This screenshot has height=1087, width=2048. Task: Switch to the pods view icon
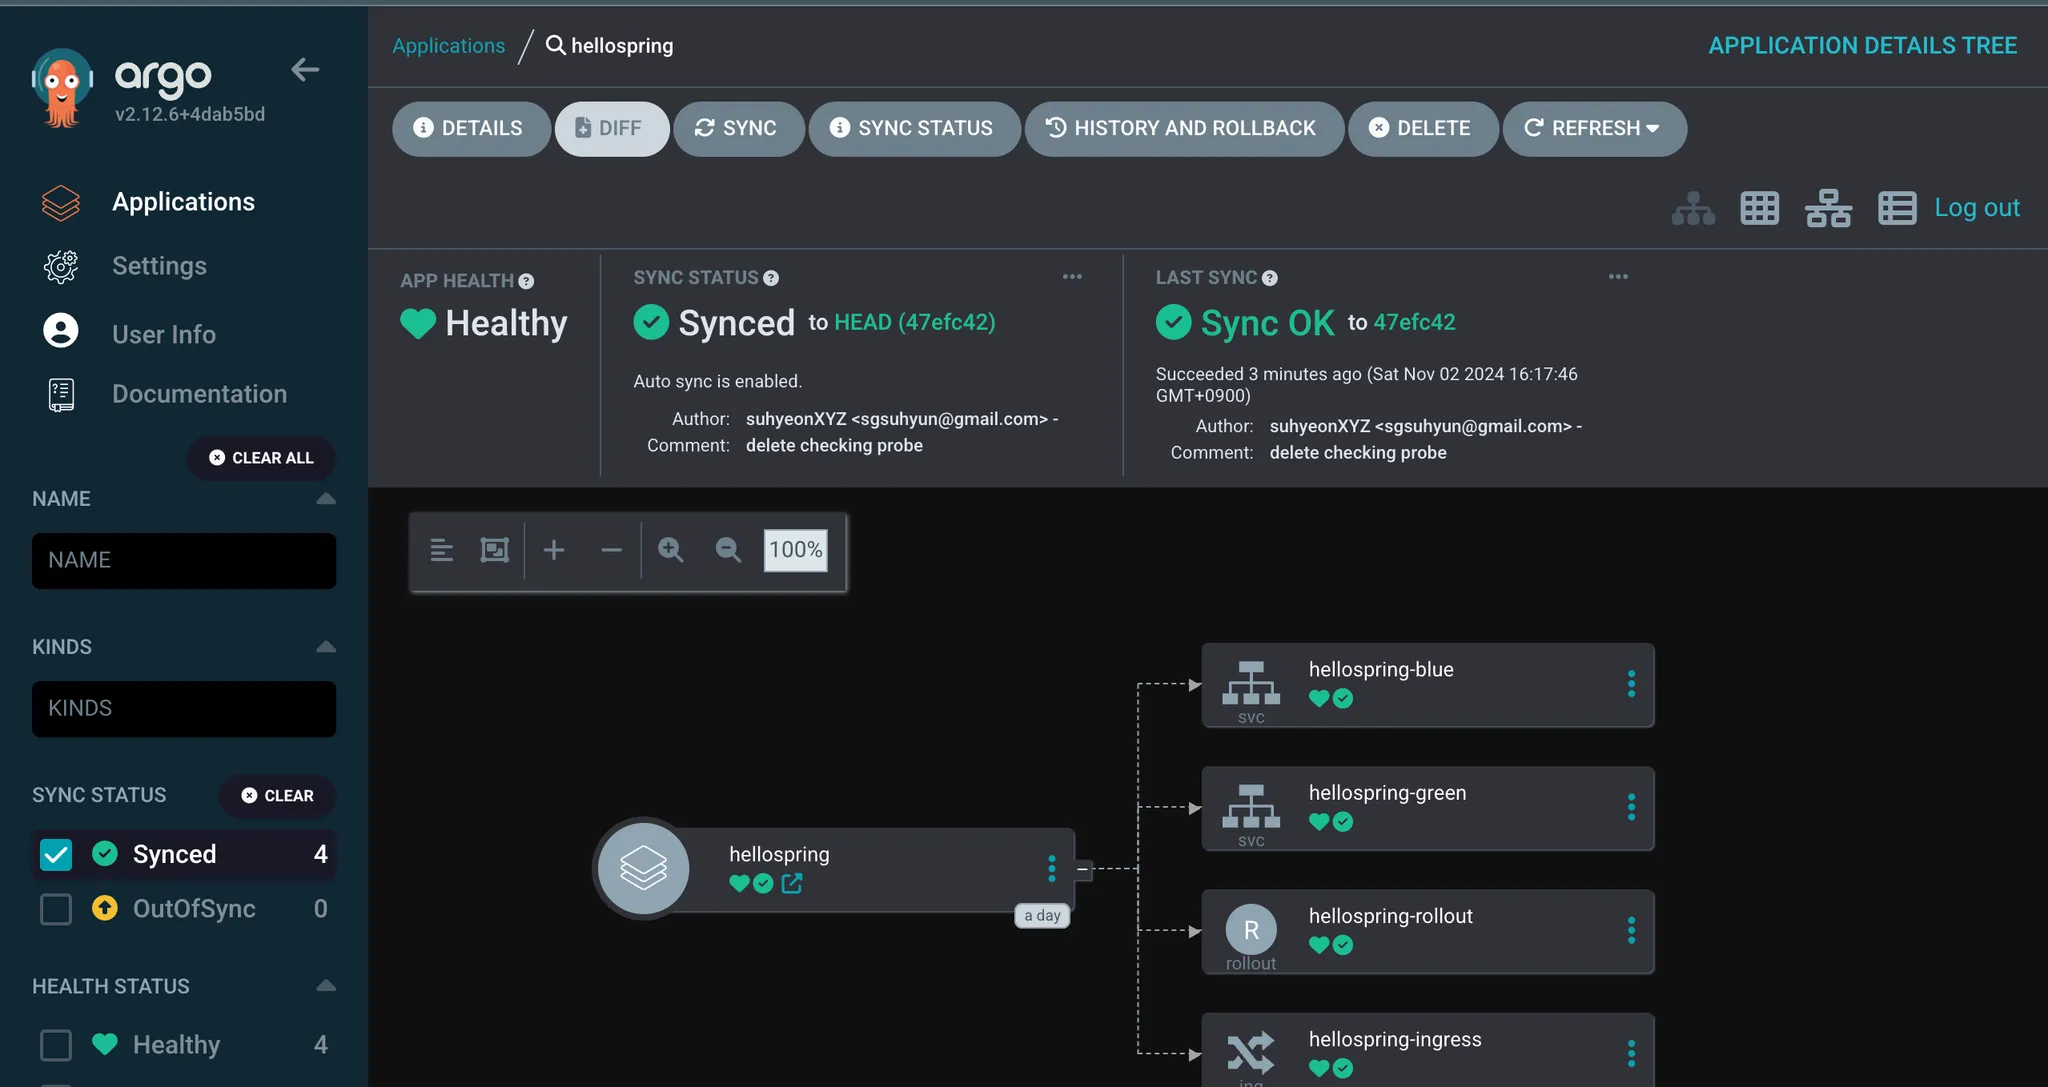[1759, 208]
